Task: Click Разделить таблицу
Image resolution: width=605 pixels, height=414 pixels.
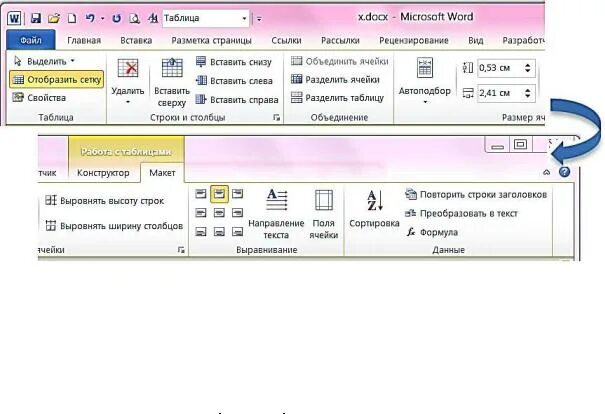Action: tap(337, 98)
